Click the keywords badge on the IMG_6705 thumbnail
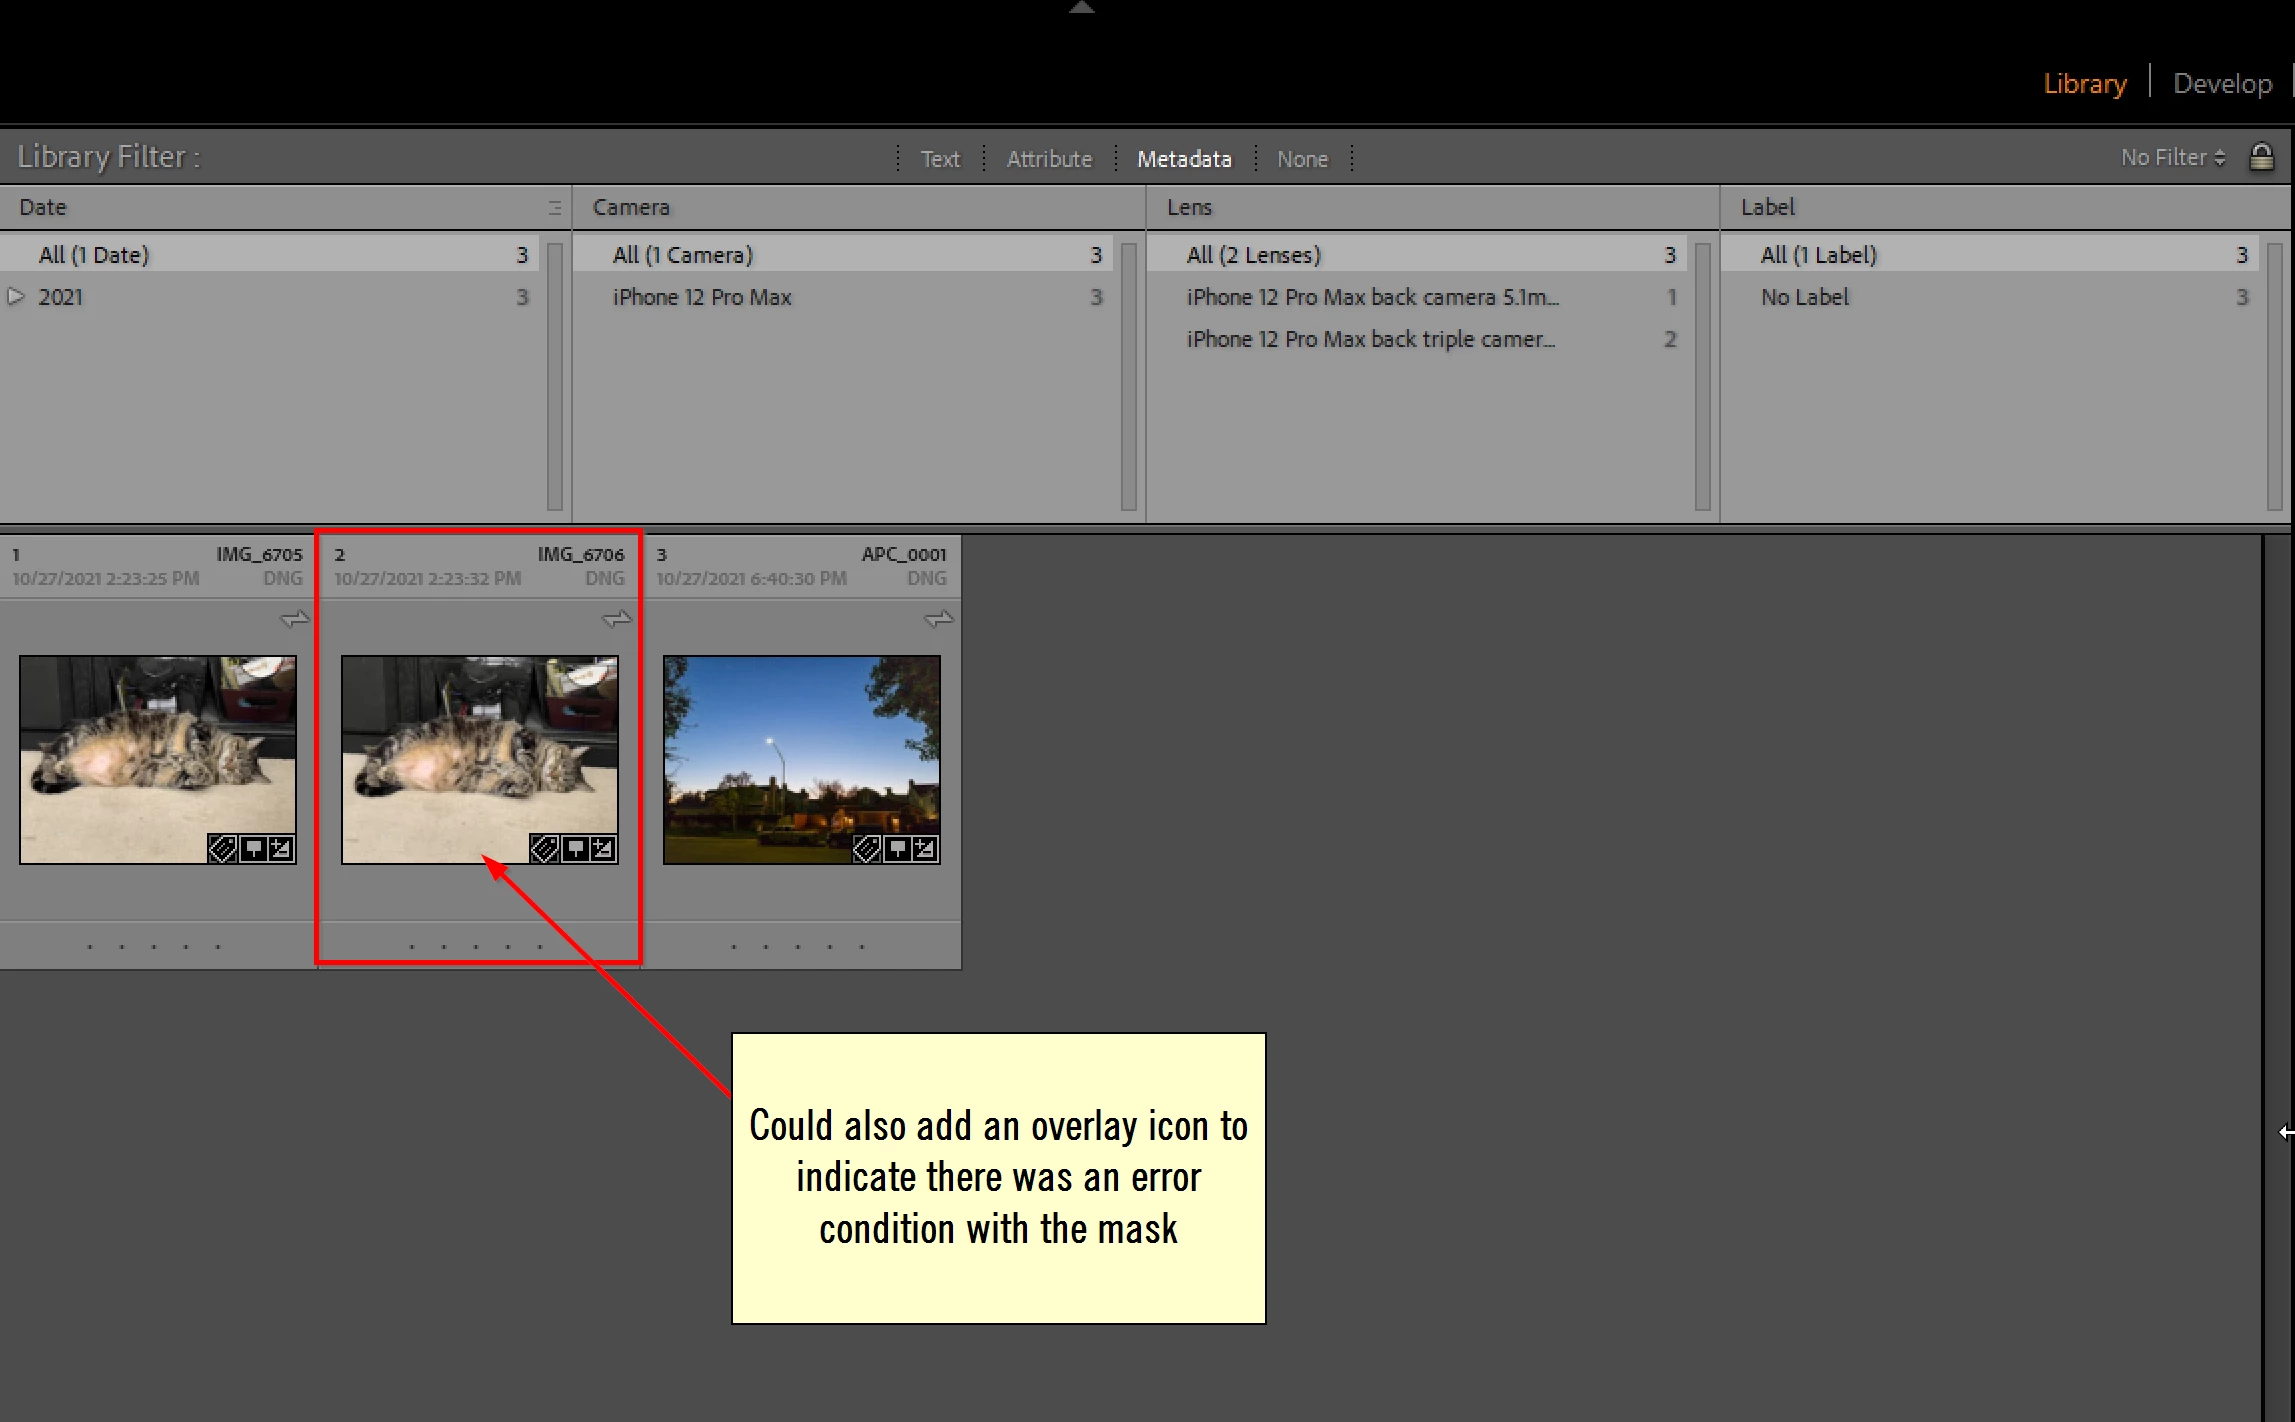This screenshot has width=2295, height=1422. 222,849
